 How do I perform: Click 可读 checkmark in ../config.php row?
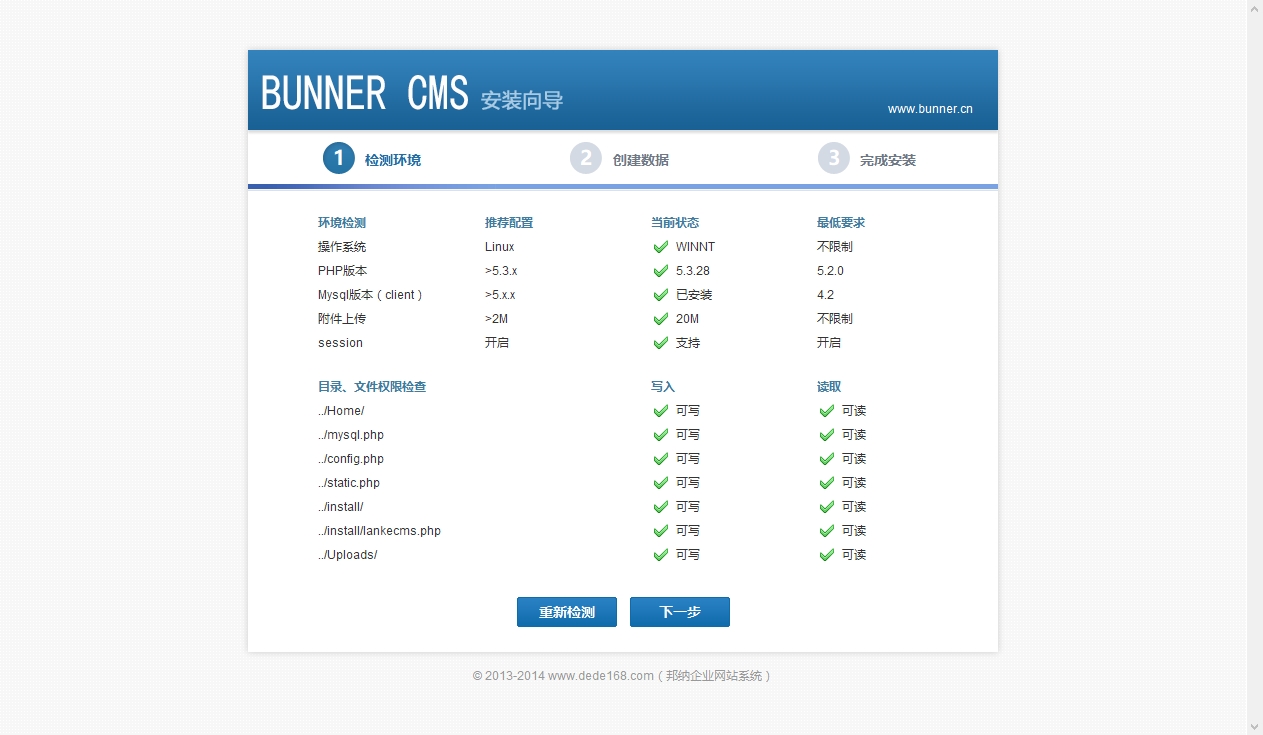pyautogui.click(x=826, y=459)
